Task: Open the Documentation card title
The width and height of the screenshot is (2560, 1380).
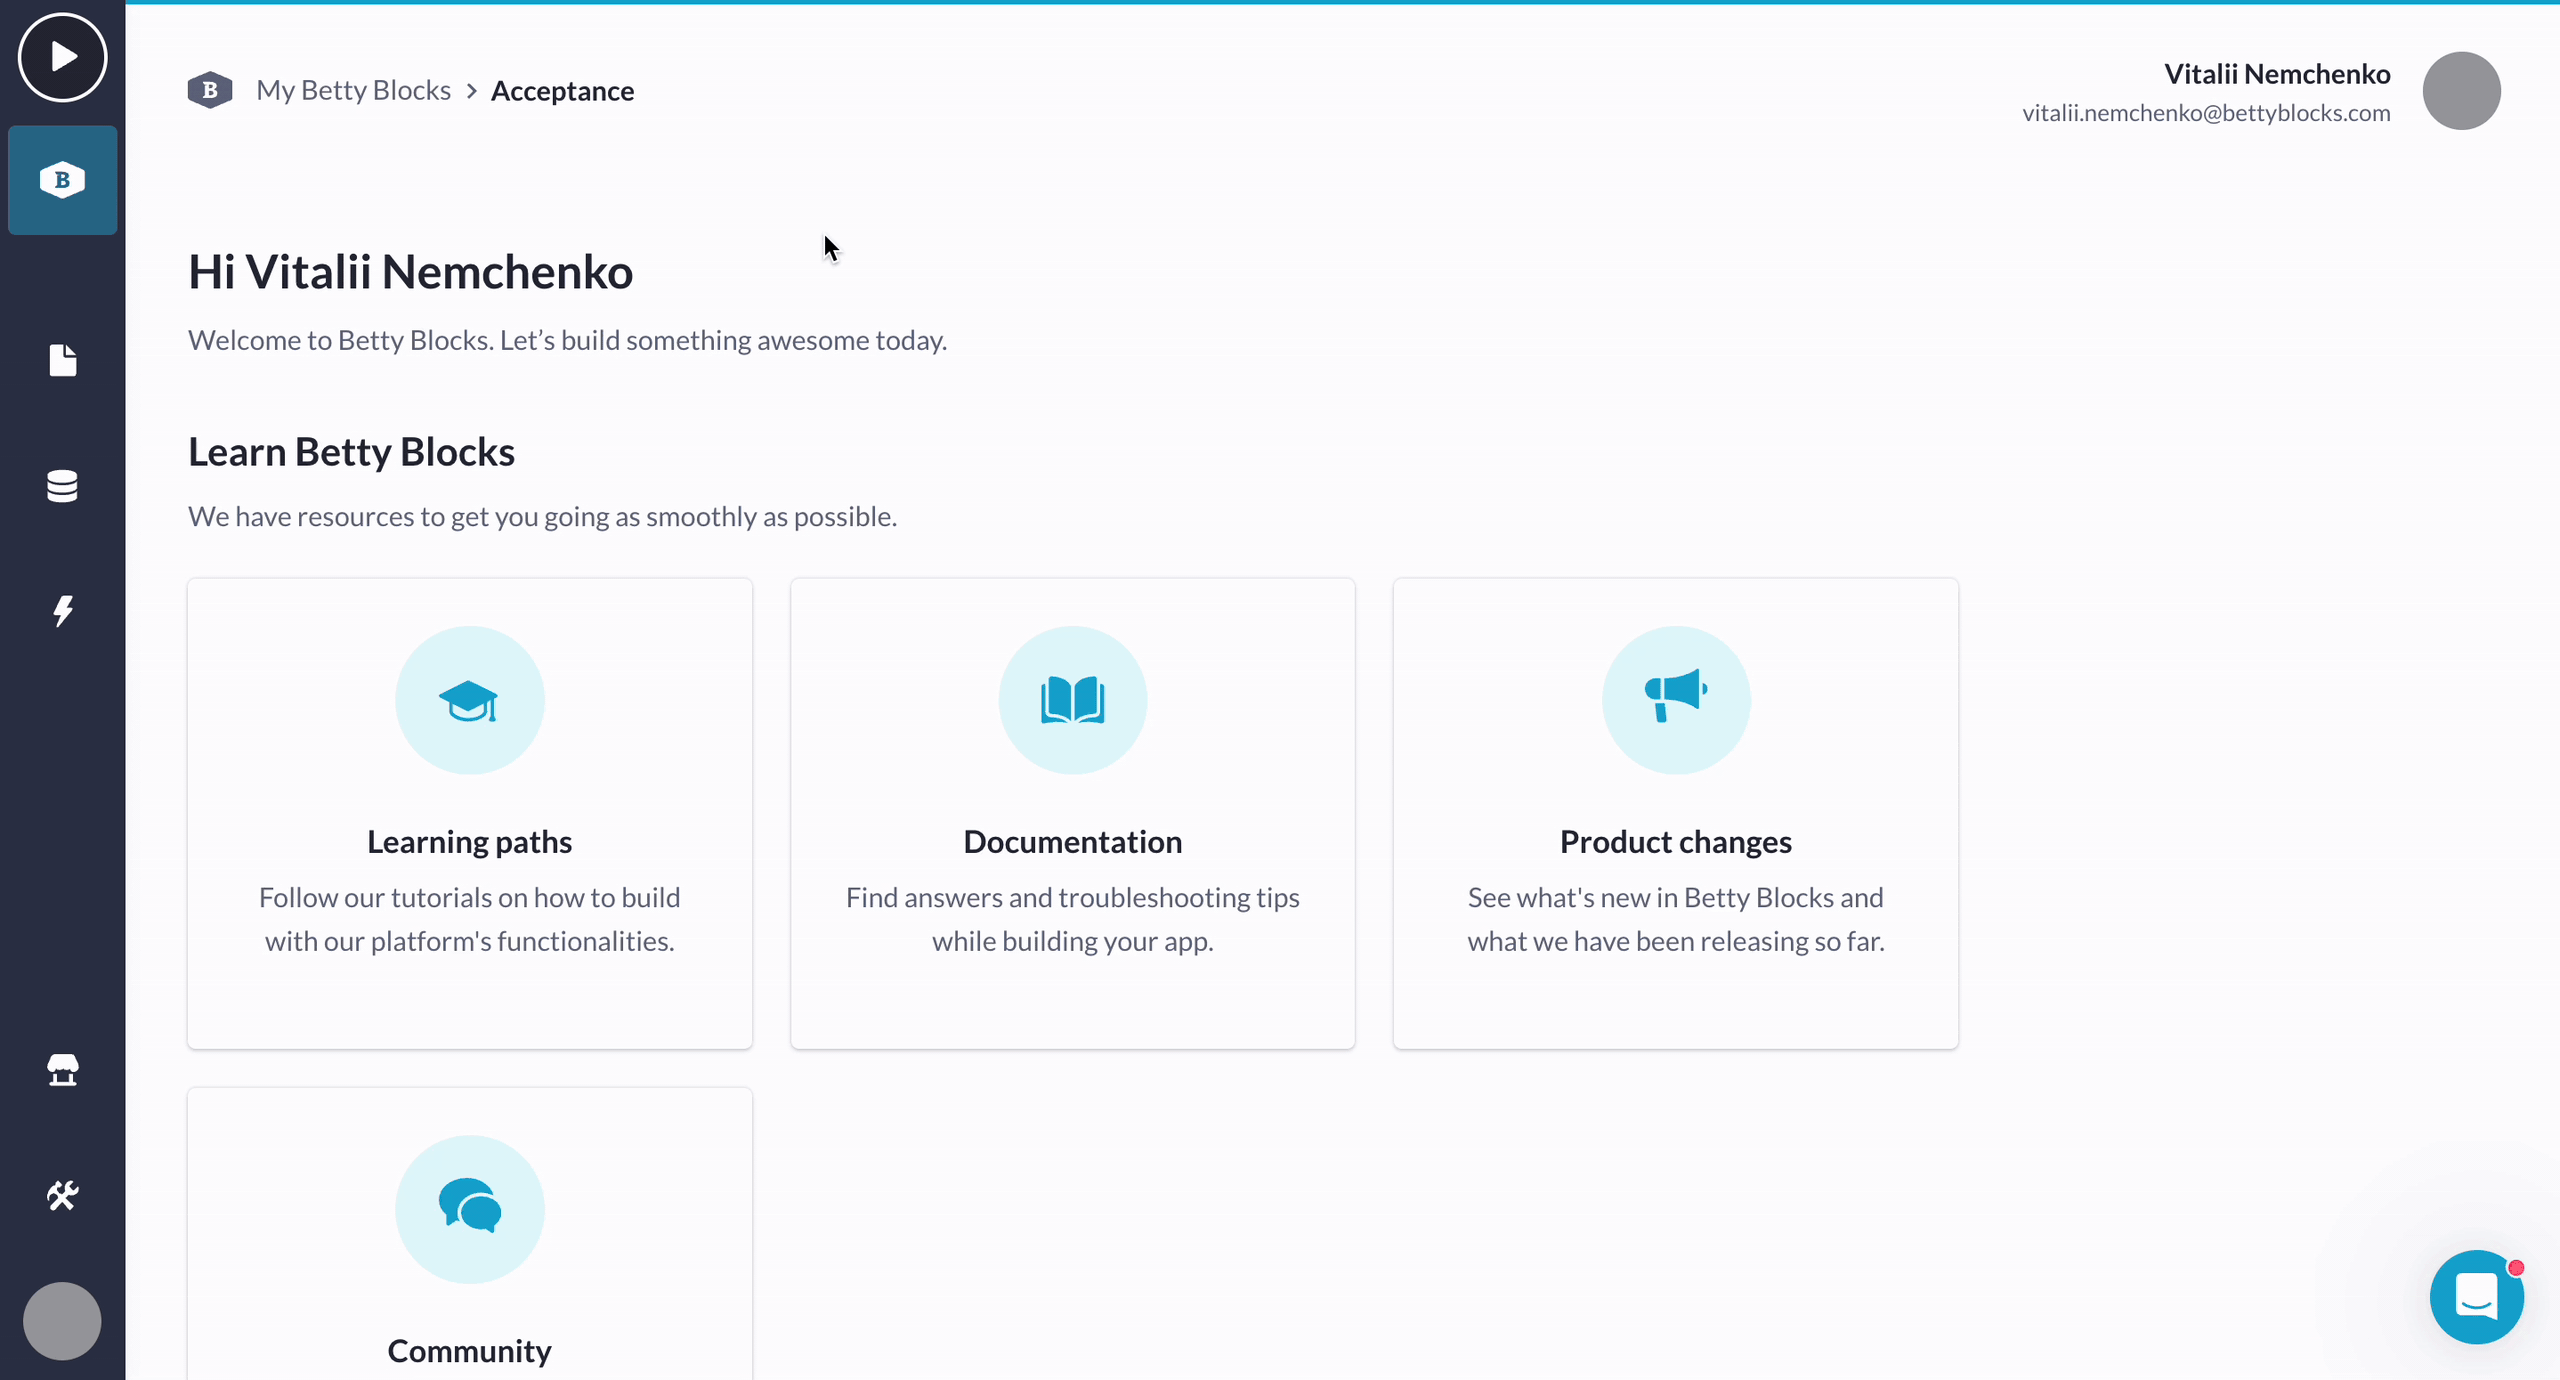Action: point(1072,842)
